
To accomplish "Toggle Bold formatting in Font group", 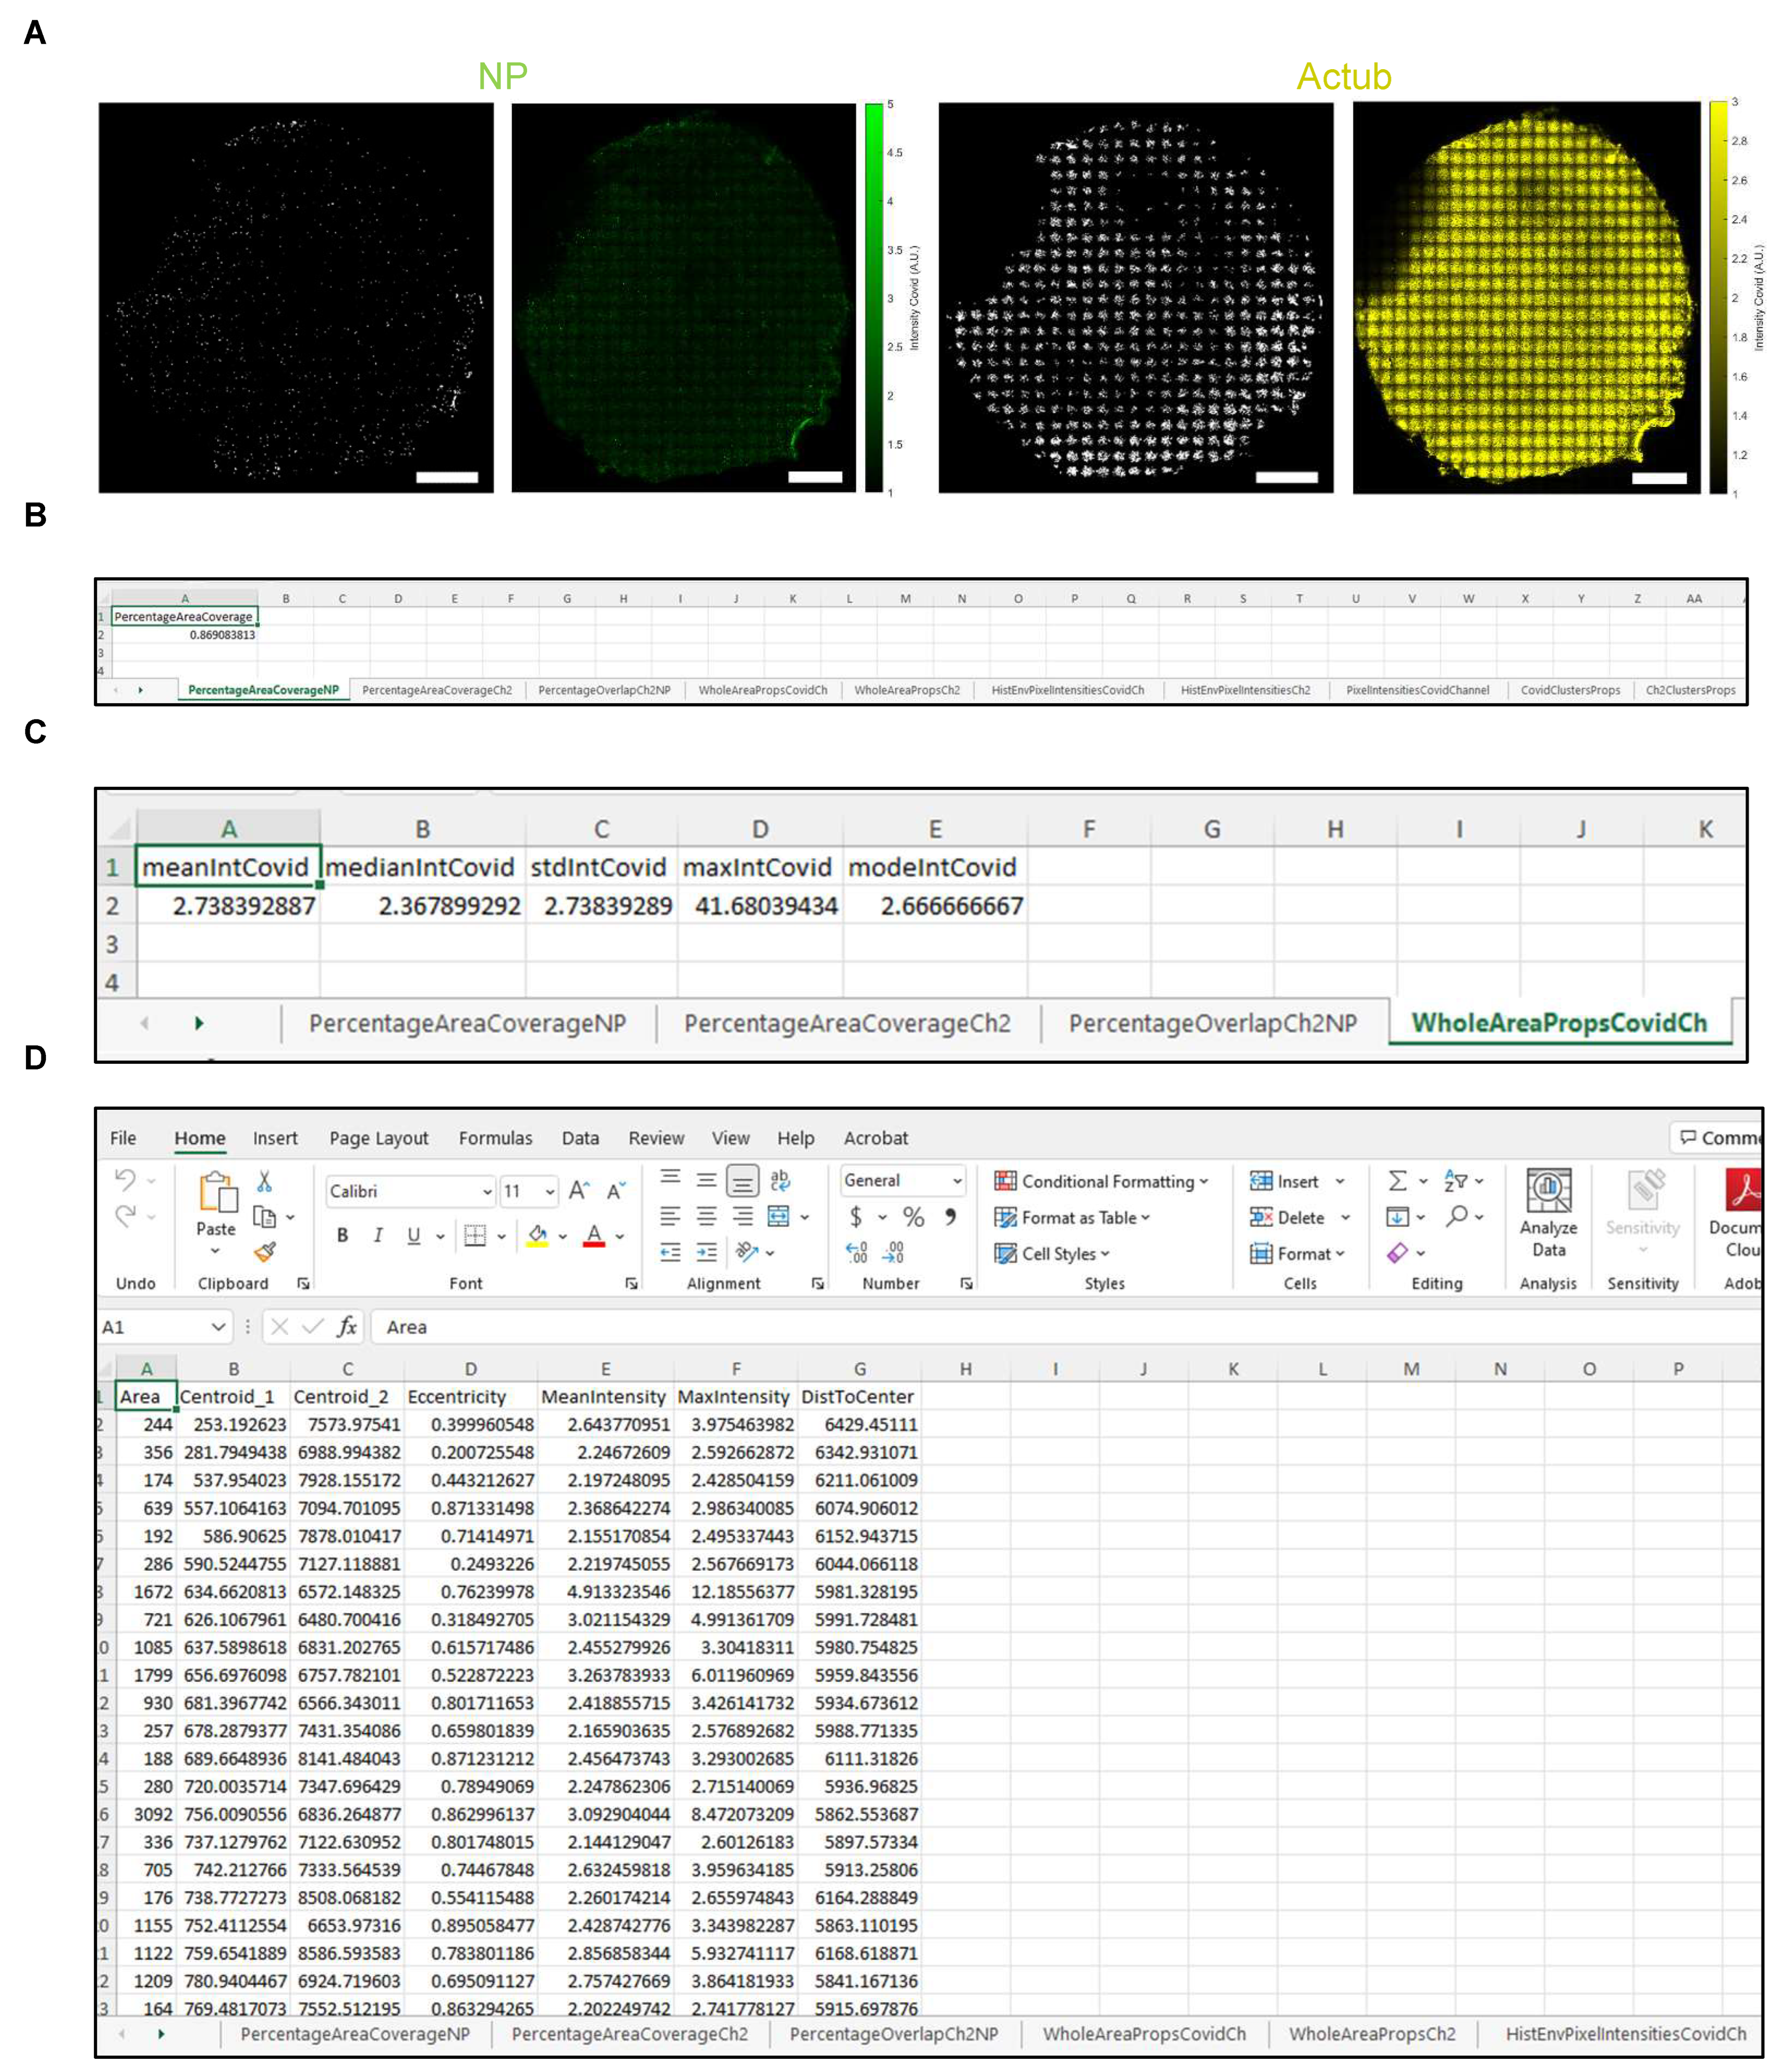I will [x=343, y=1235].
